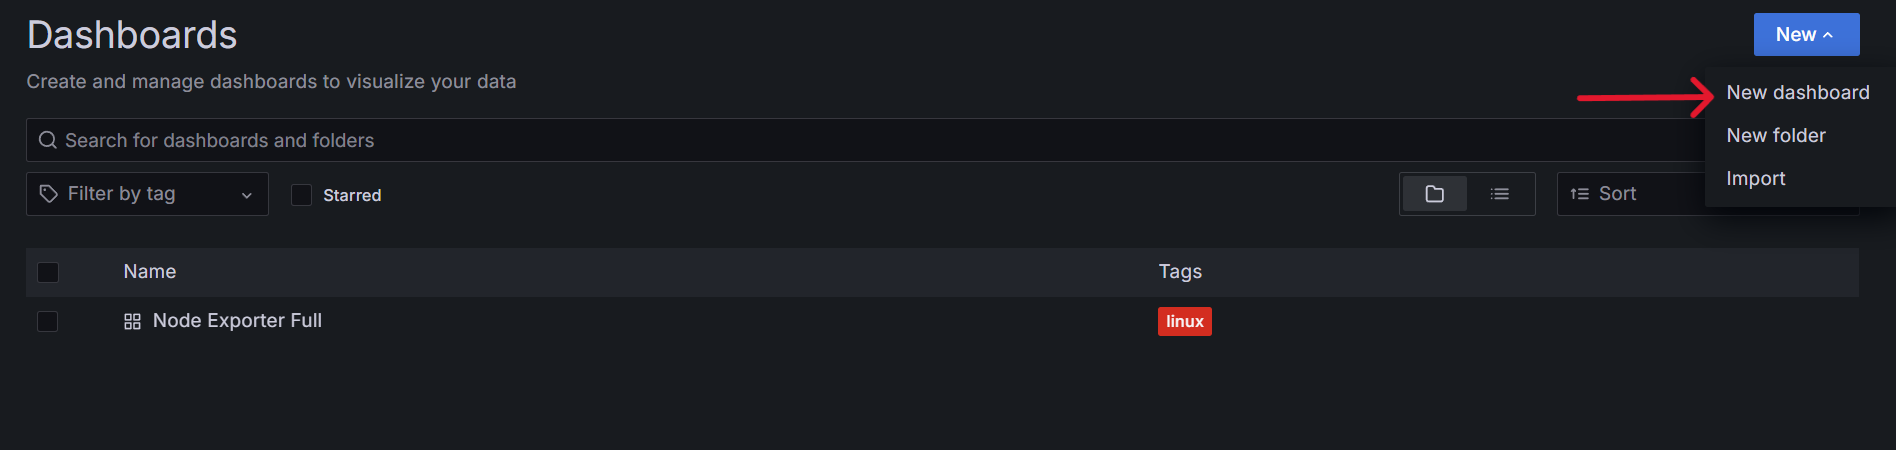Click the sort order icon
The width and height of the screenshot is (1896, 450).
pyautogui.click(x=1579, y=194)
